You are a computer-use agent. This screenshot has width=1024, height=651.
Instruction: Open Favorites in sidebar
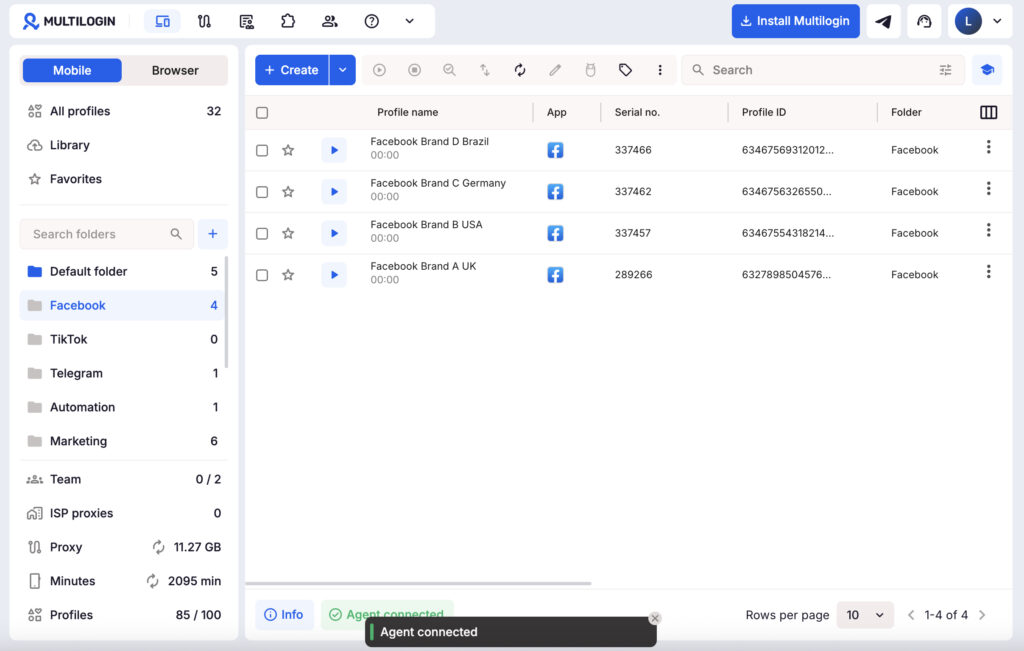tap(124, 179)
